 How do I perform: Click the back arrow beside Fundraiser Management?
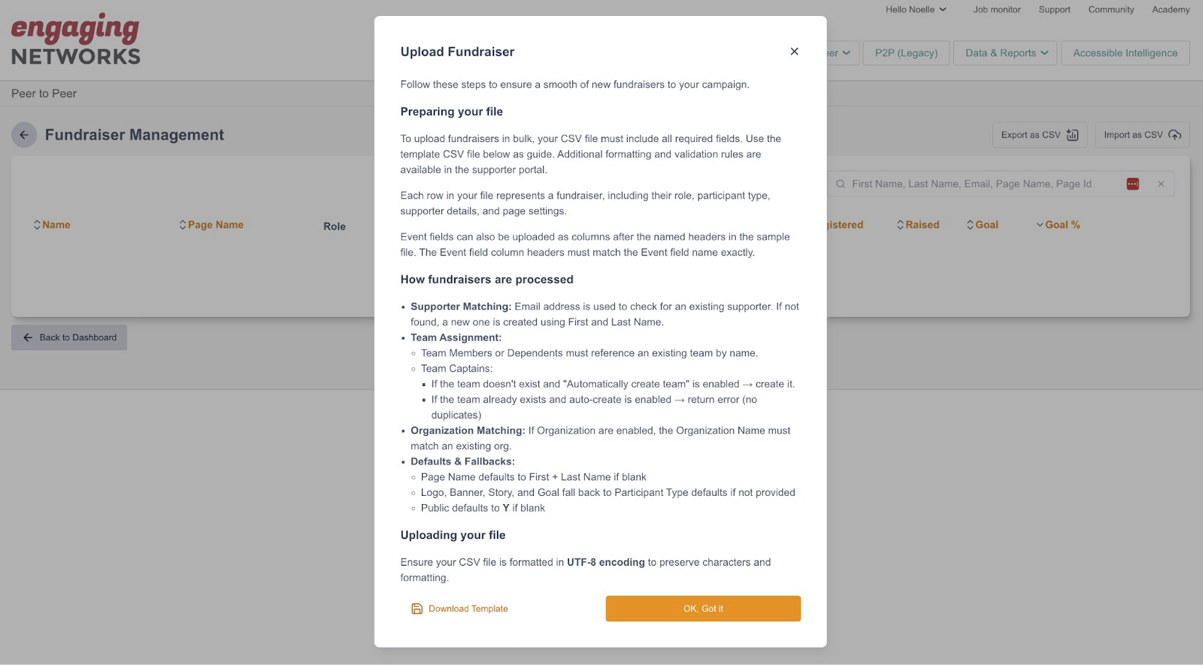click(x=24, y=135)
